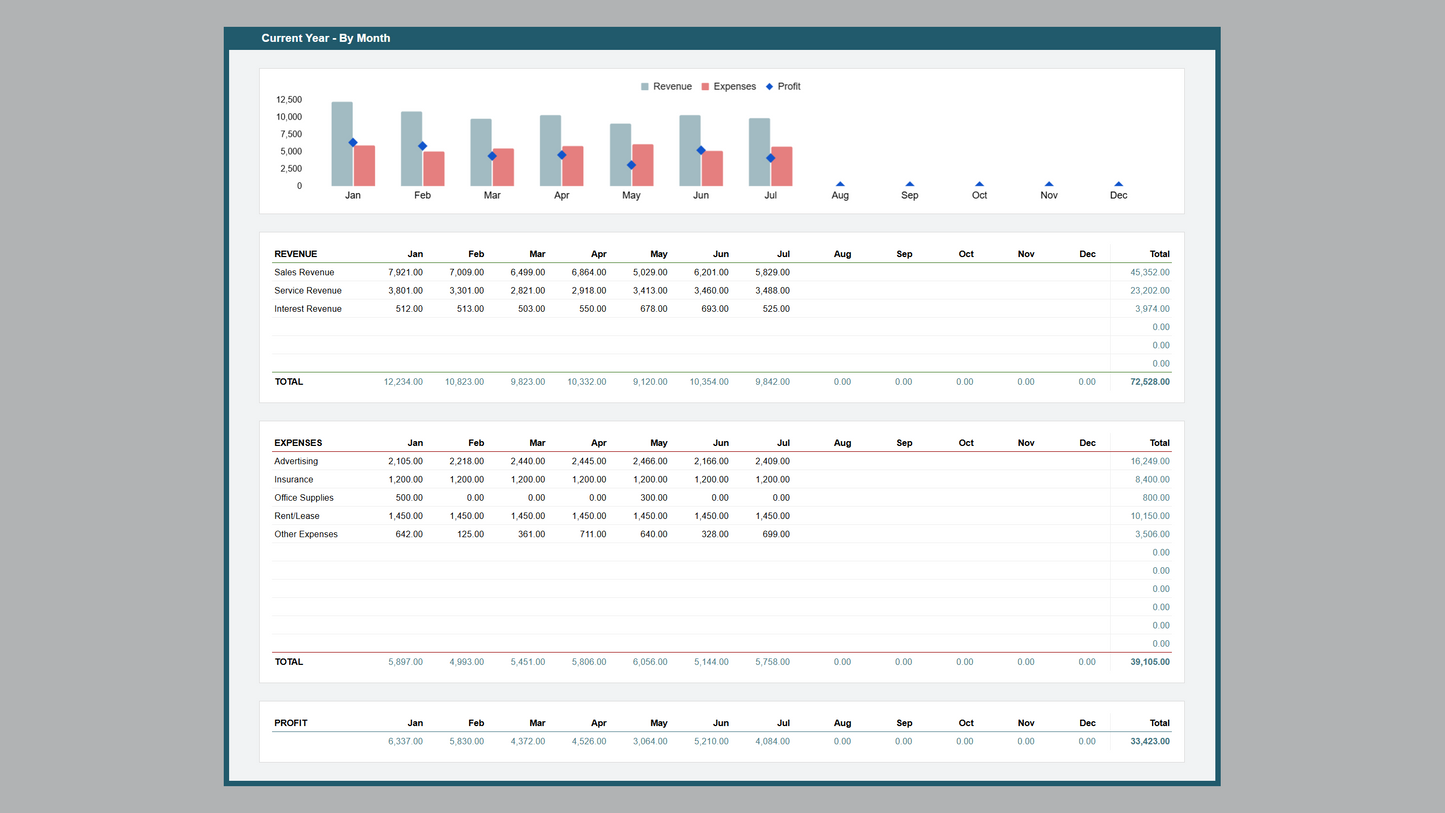Click the Profit legend diamond marker
Viewport: 1445px width, 813px height.
click(770, 87)
